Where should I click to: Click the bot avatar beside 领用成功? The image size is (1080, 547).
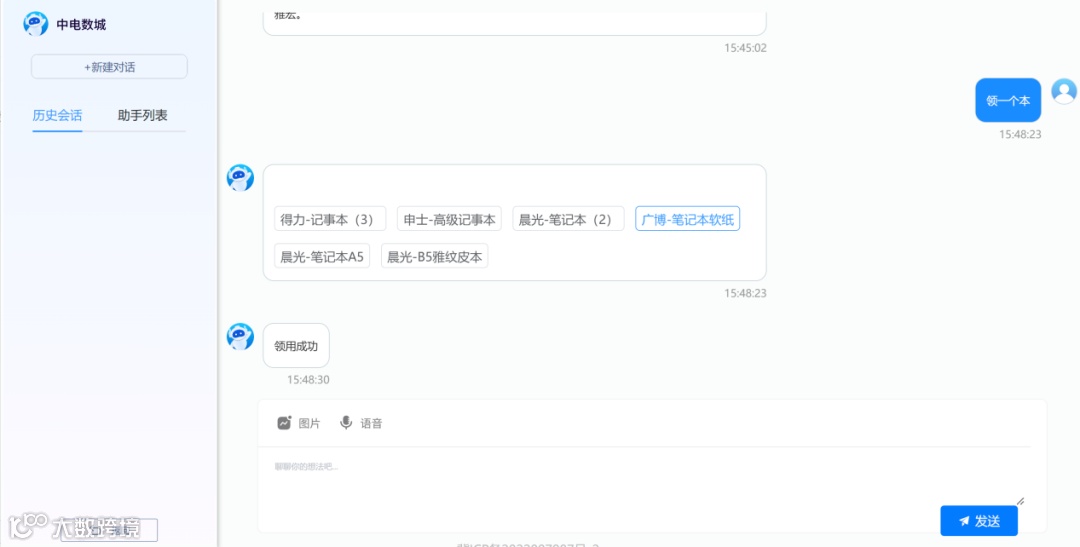tap(240, 336)
